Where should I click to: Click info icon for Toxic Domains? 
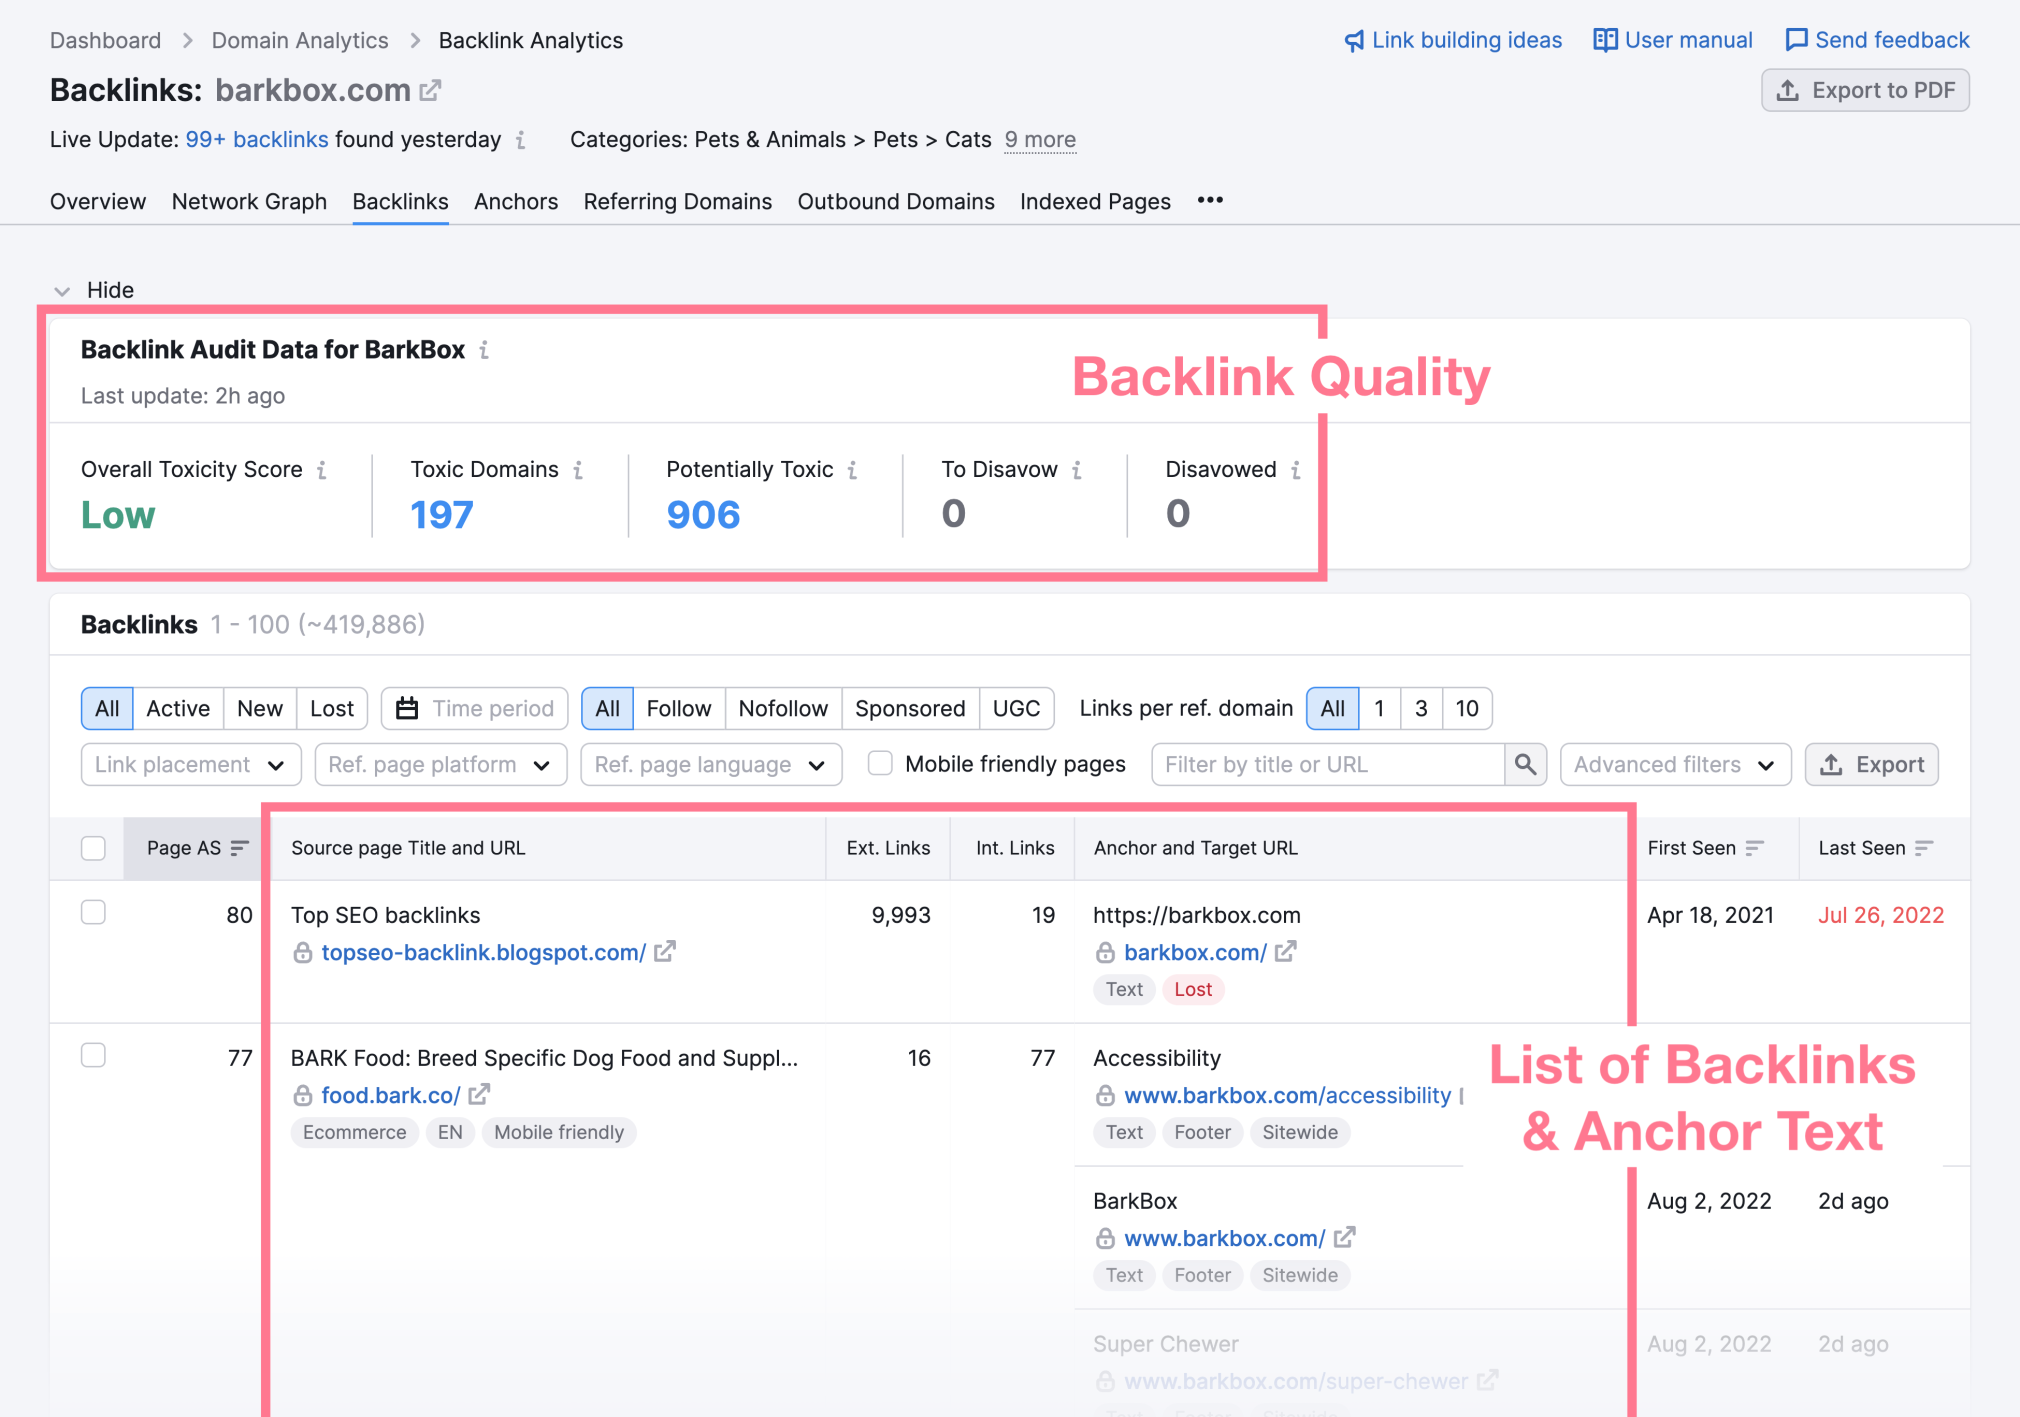(x=578, y=470)
